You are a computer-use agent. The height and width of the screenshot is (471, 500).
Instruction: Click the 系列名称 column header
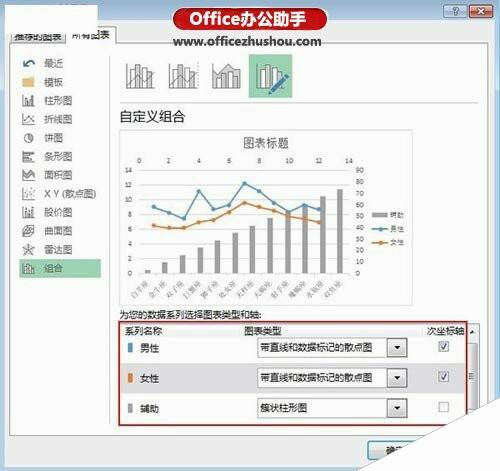pos(144,331)
